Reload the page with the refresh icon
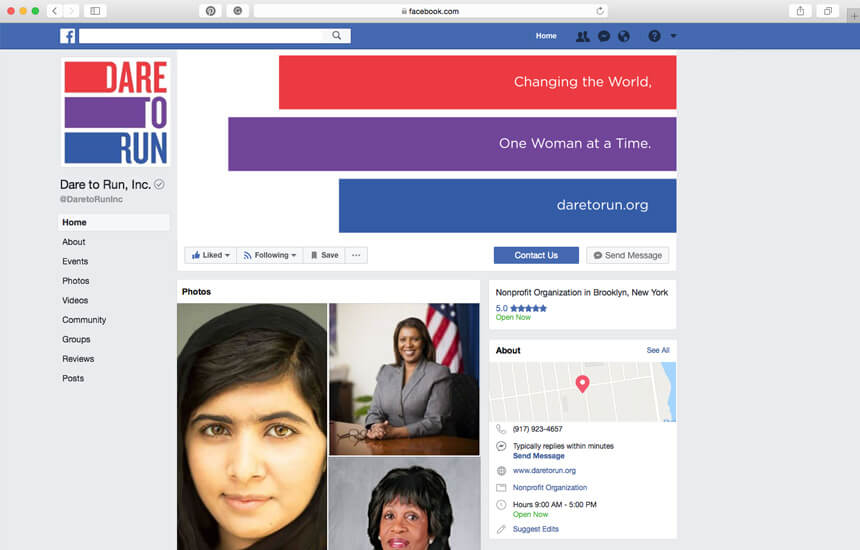The height and width of the screenshot is (550, 860). pyautogui.click(x=600, y=11)
